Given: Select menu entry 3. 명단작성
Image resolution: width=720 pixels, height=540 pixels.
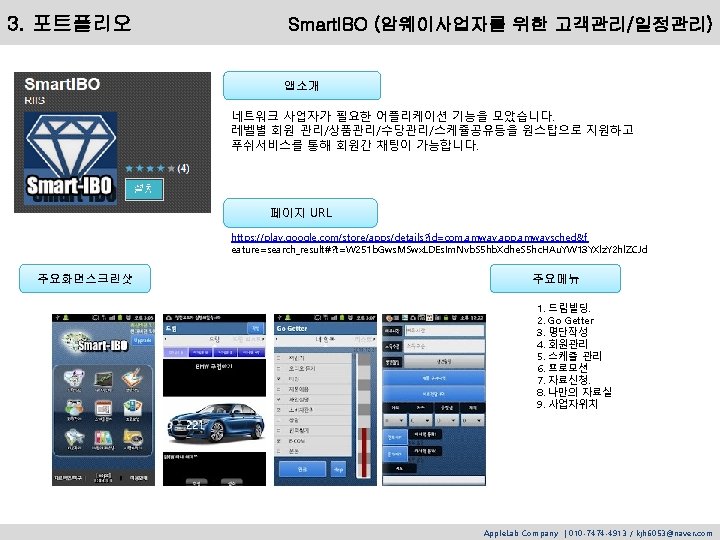Looking at the screenshot, I should pos(562,332).
